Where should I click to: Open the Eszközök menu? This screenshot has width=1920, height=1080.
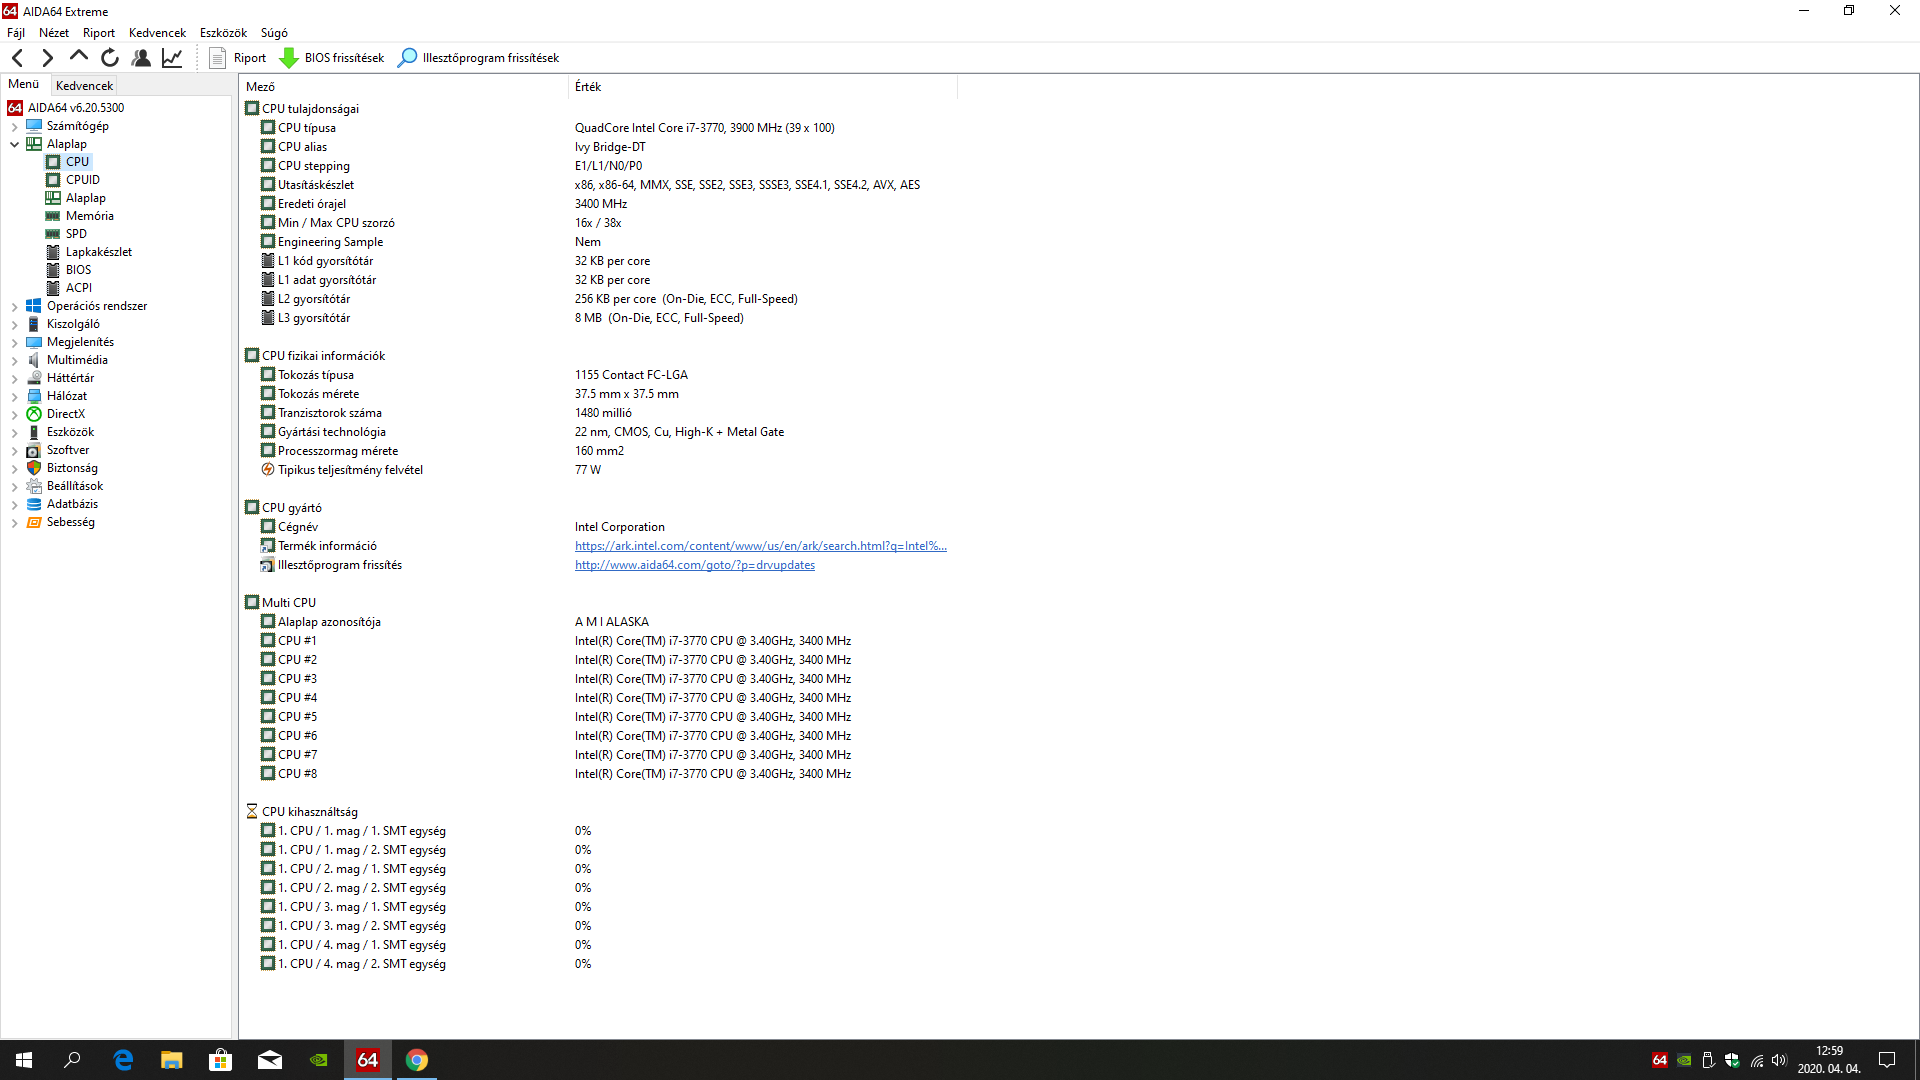223,33
